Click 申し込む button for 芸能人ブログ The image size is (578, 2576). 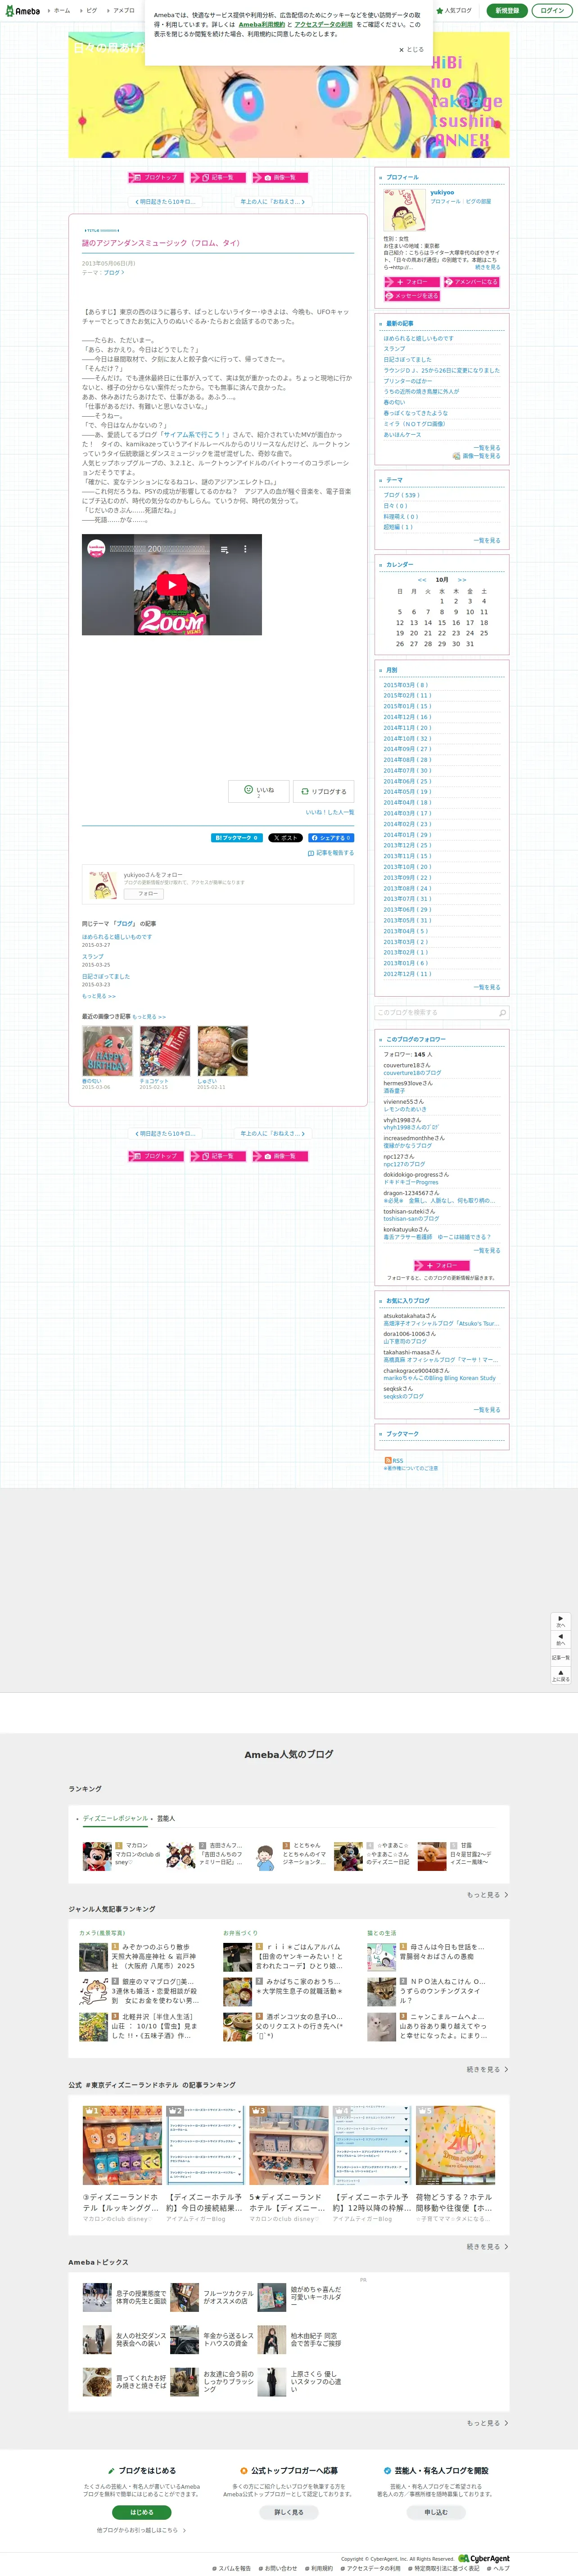point(436,2511)
